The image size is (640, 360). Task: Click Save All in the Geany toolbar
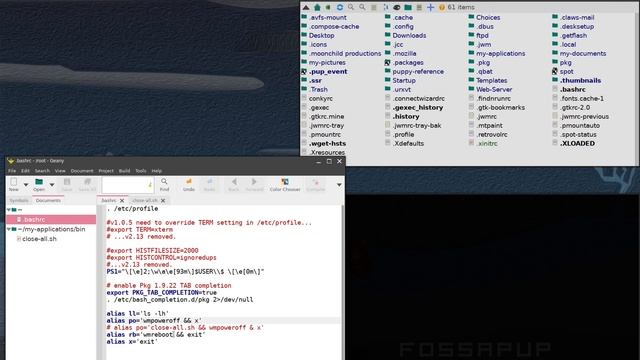[x=87, y=184]
